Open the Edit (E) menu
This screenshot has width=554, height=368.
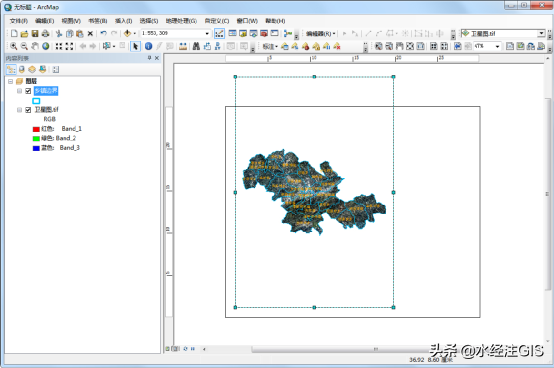[x=45, y=21]
